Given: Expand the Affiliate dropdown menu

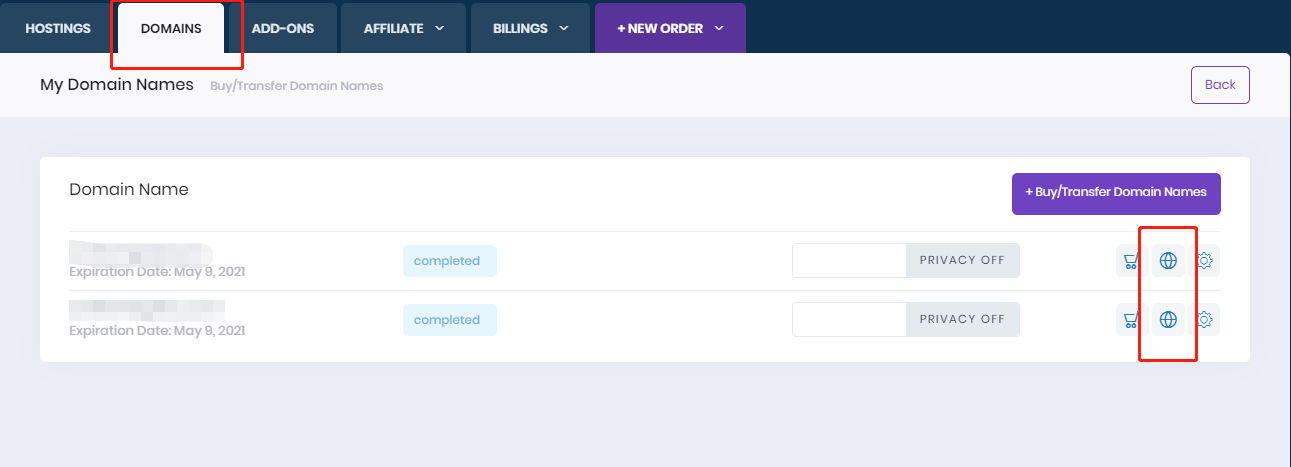Looking at the screenshot, I should point(404,28).
